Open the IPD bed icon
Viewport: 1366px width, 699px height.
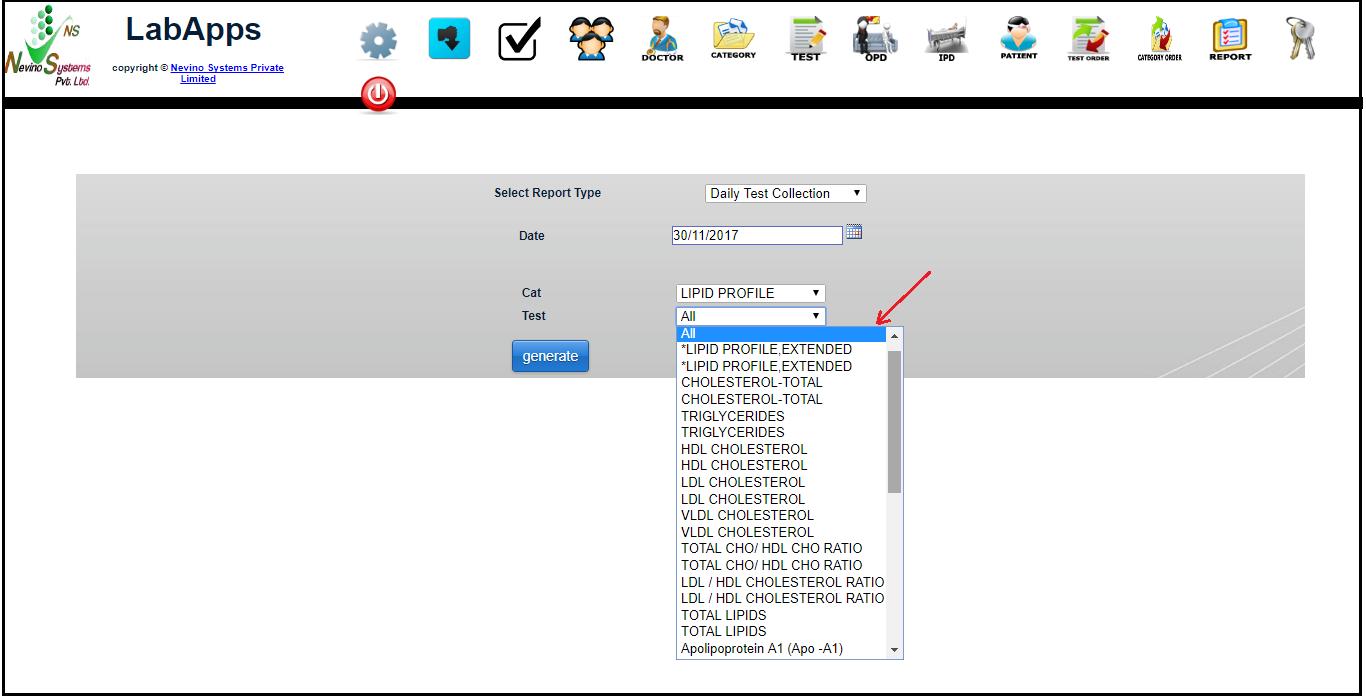(x=946, y=40)
